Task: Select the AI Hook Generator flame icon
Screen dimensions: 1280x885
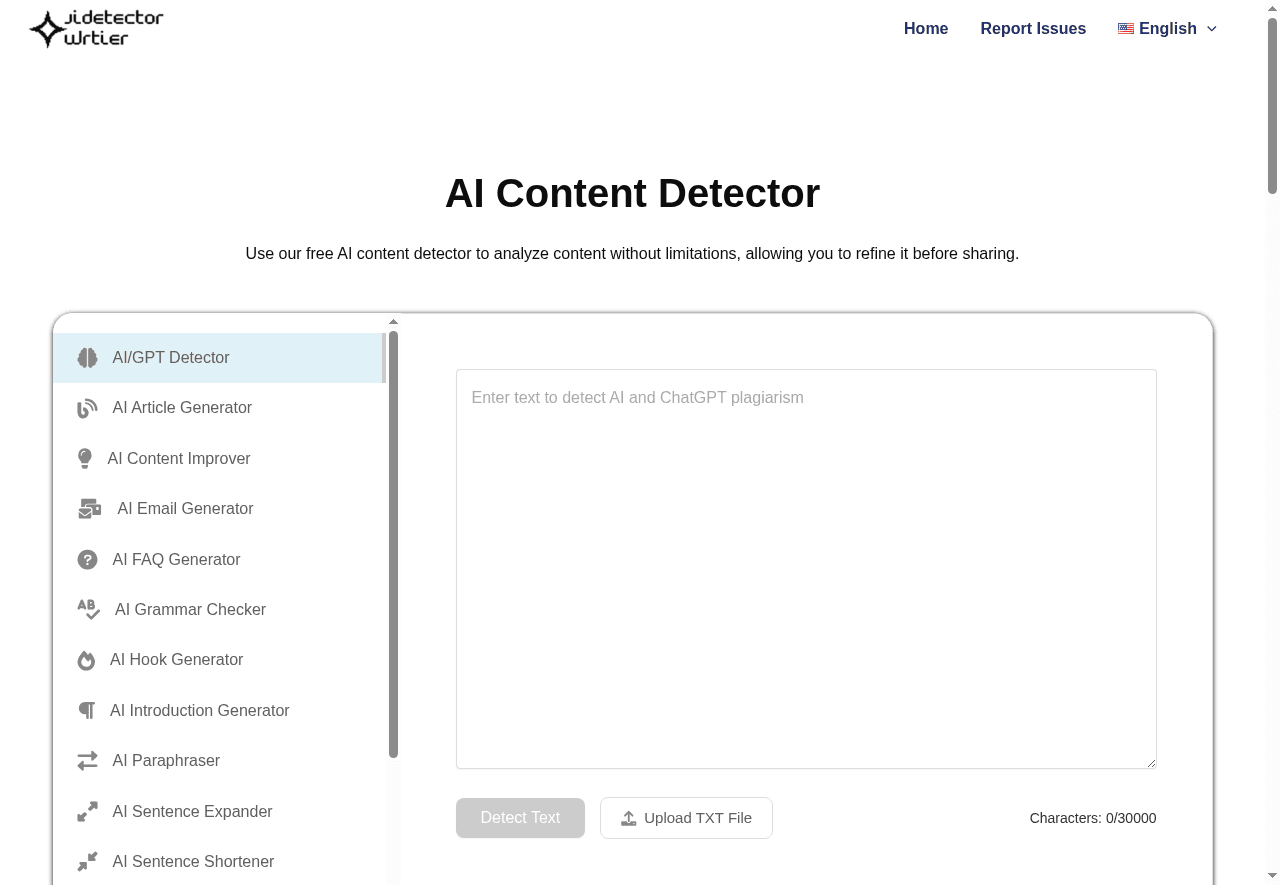Action: 86,660
